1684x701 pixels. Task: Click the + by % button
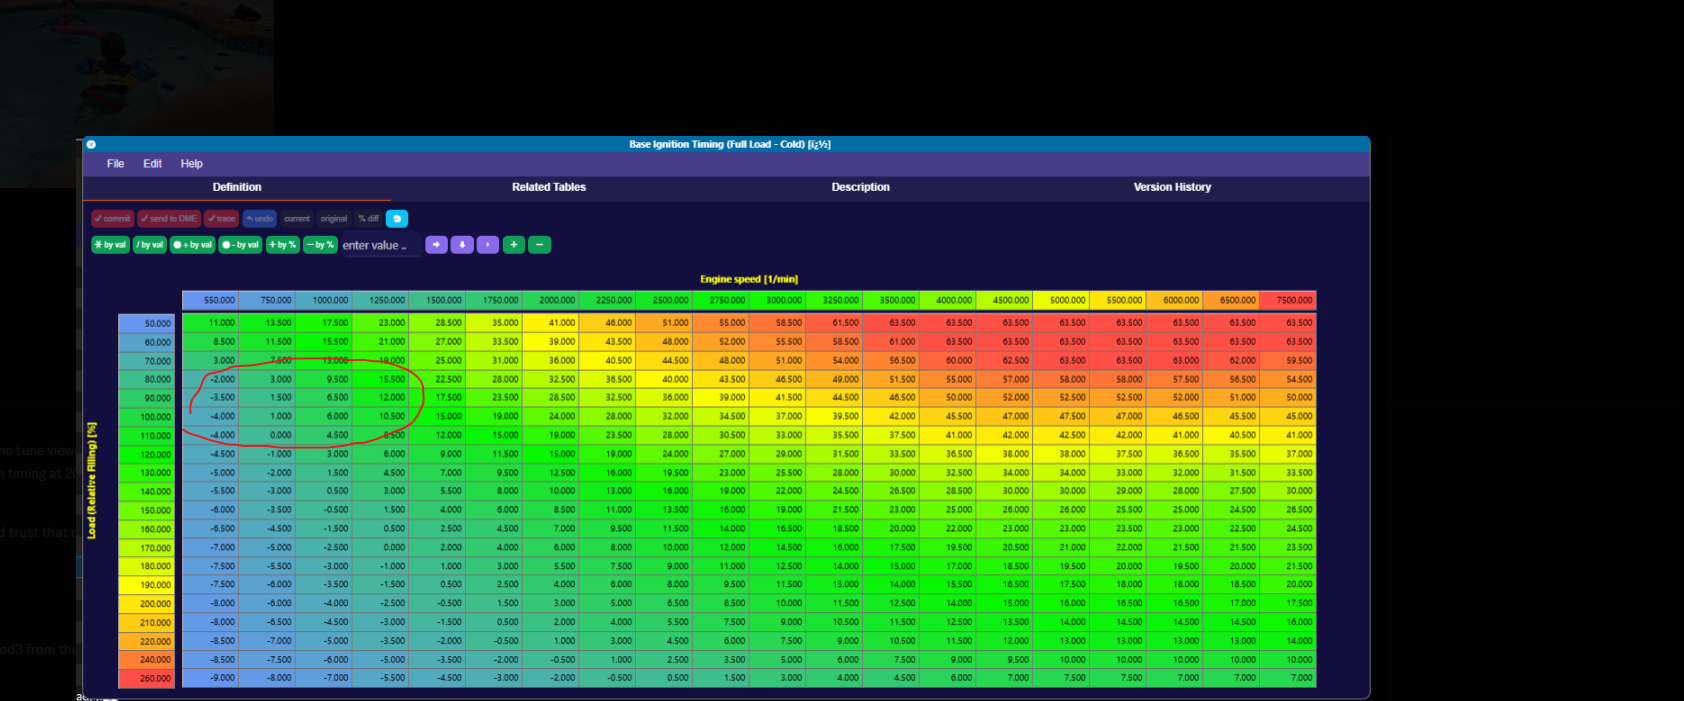click(283, 245)
